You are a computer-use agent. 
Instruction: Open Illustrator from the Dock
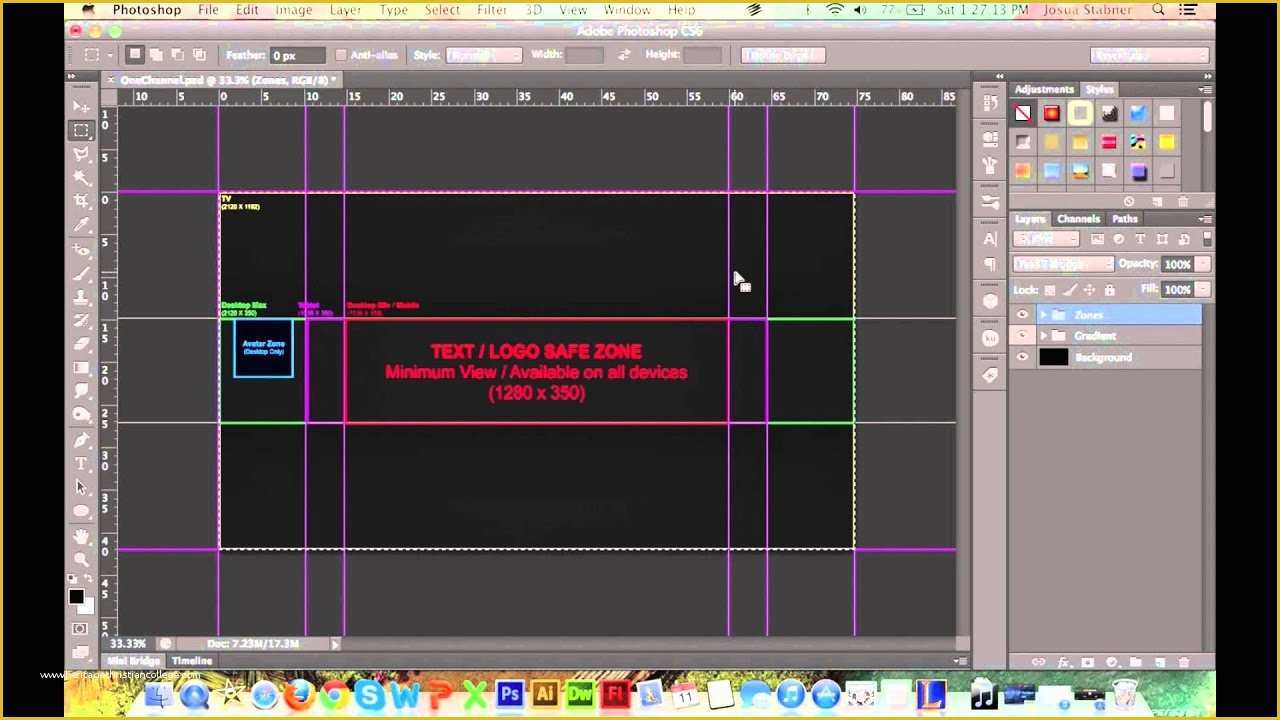pos(544,693)
